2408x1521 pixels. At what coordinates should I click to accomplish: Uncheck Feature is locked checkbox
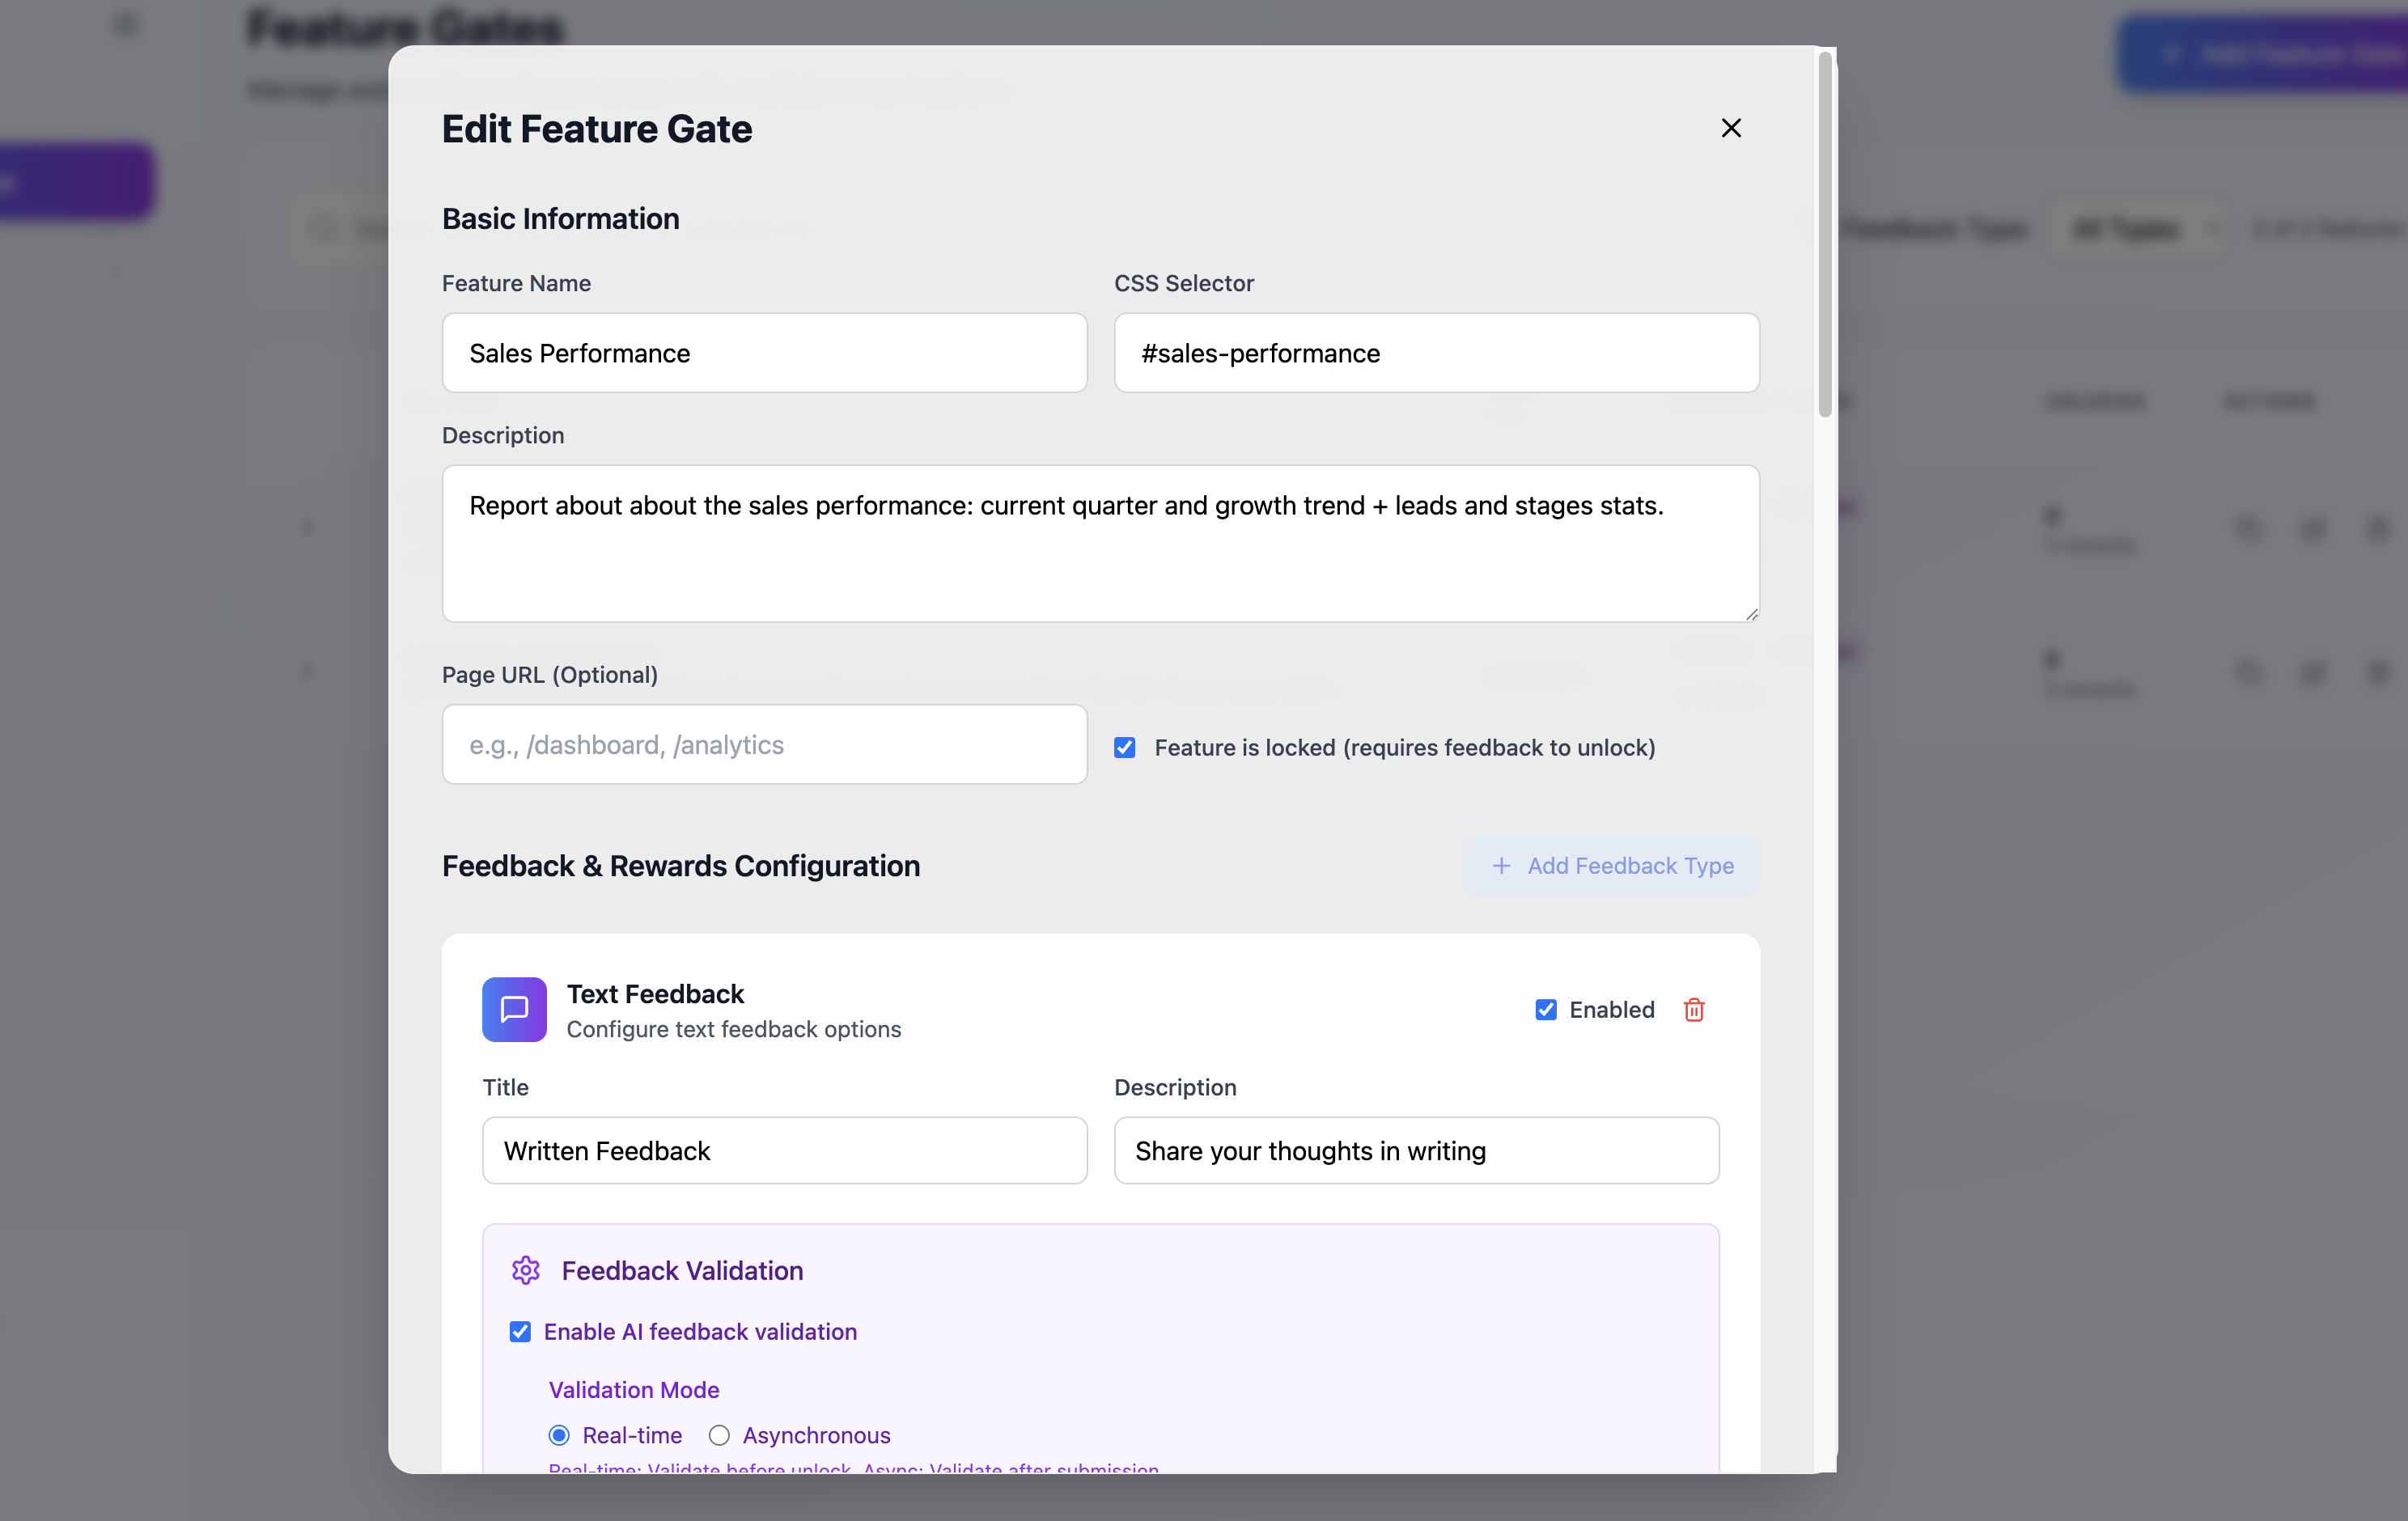[x=1125, y=748]
